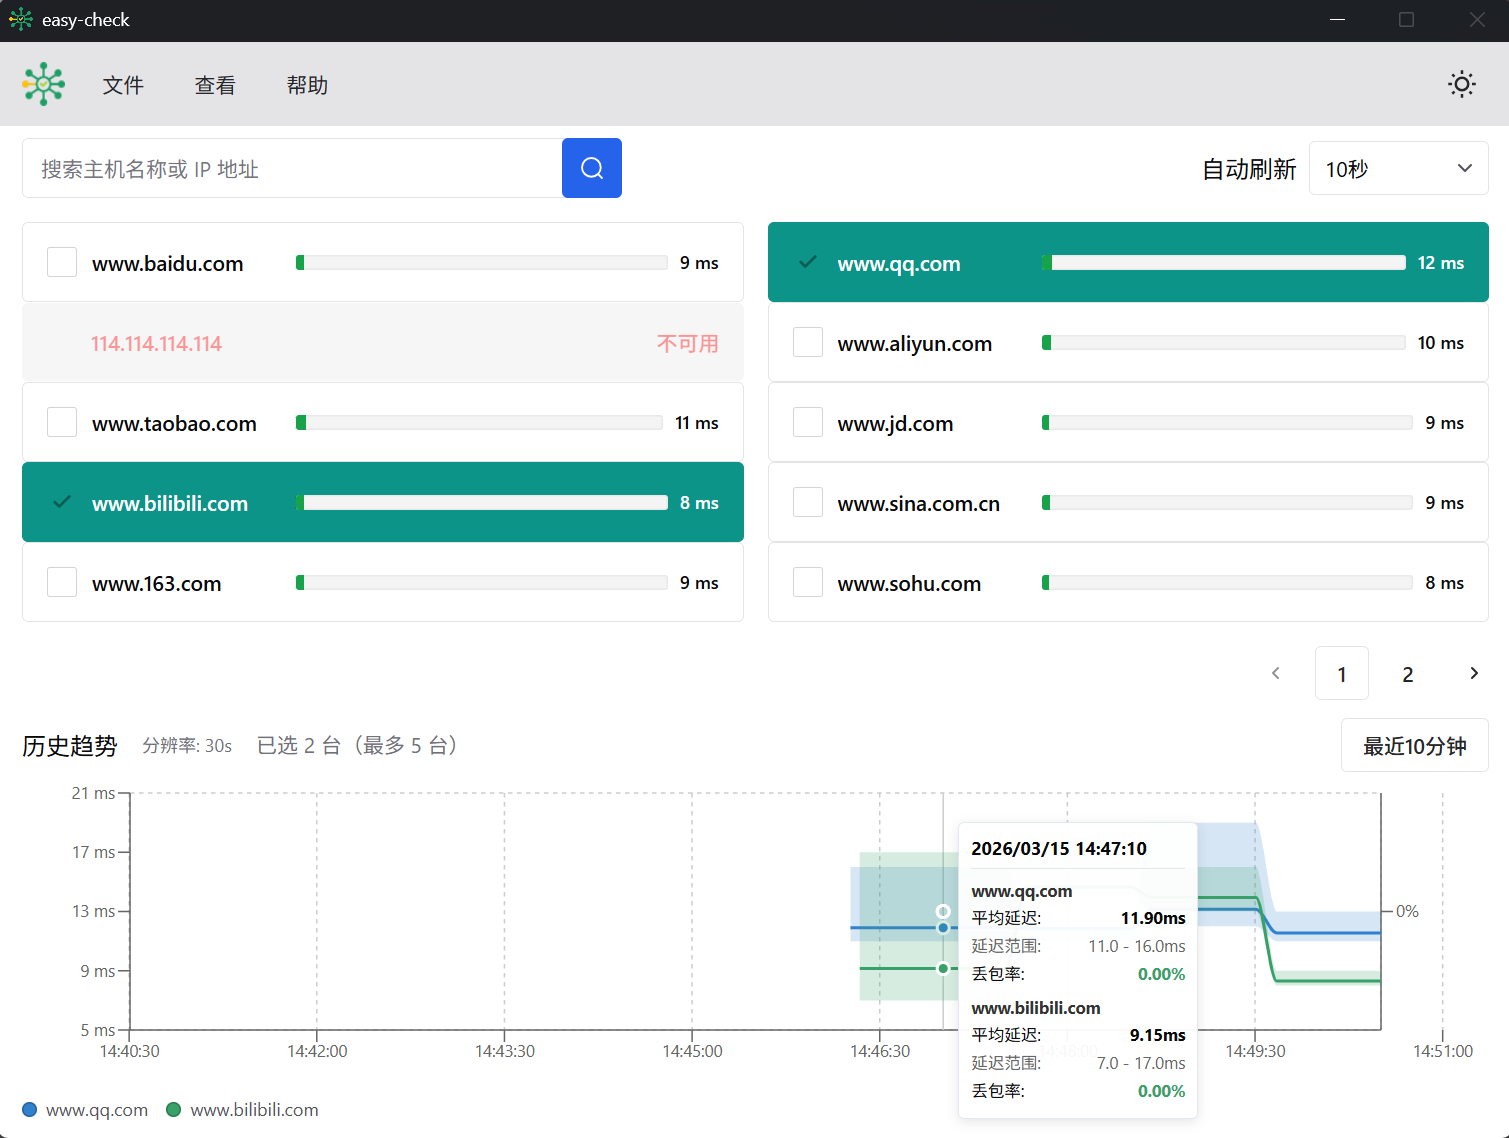Open the 最近10分钟 time range selector
Screen dimensions: 1509x1138
pos(1414,746)
